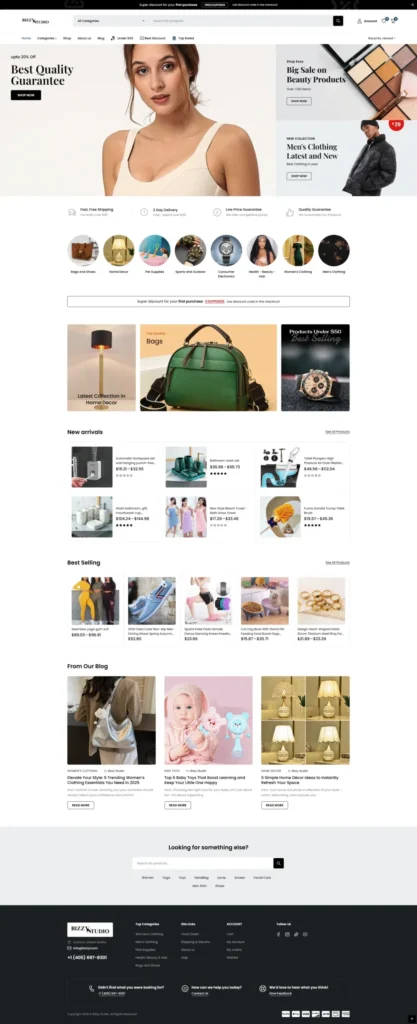Click the scroll-to-top arrow button
417x1024 pixels.
point(411,1019)
